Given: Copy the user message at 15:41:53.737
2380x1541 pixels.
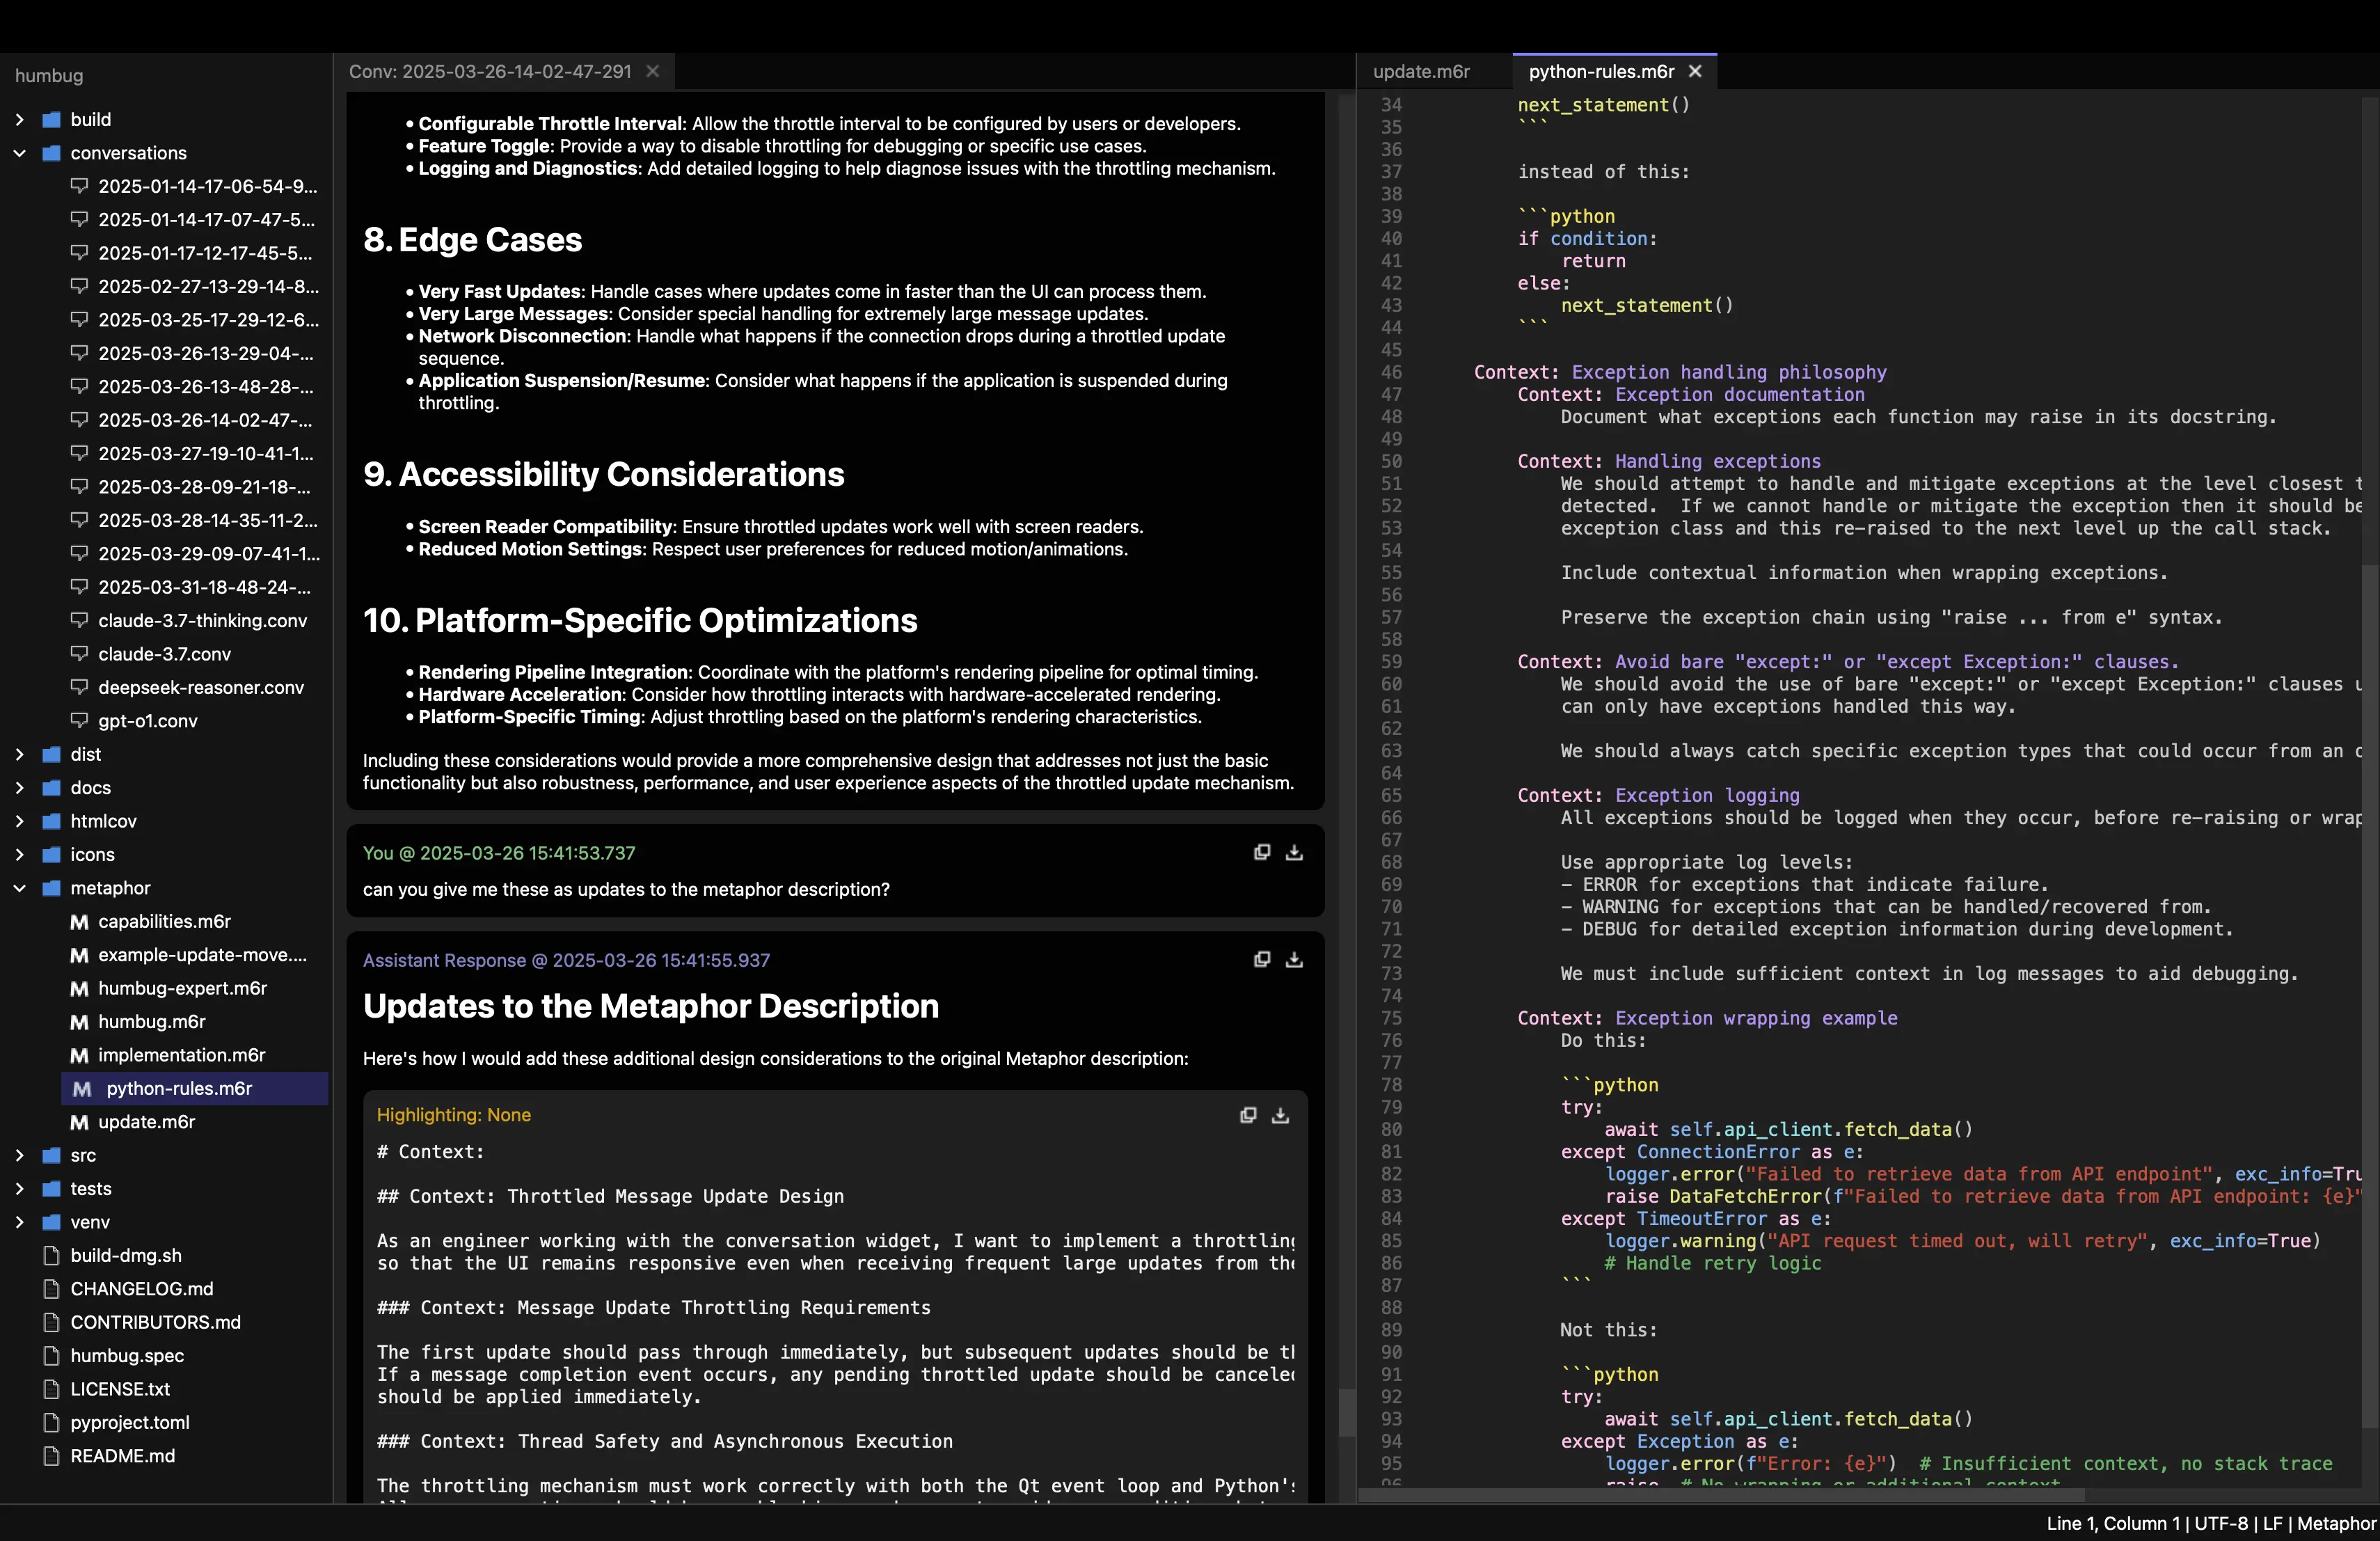Looking at the screenshot, I should [1262, 852].
